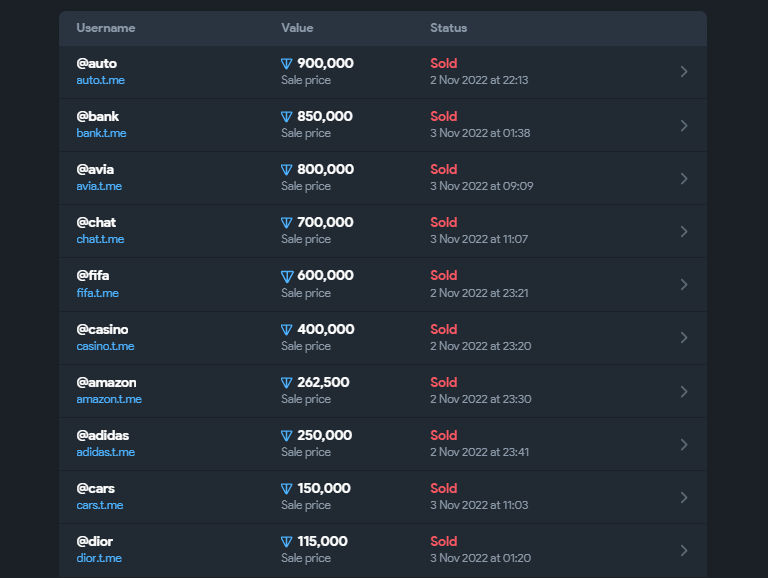Screen dimensions: 768x578
Task: Open the @avia row chevron arrow
Action: (684, 178)
